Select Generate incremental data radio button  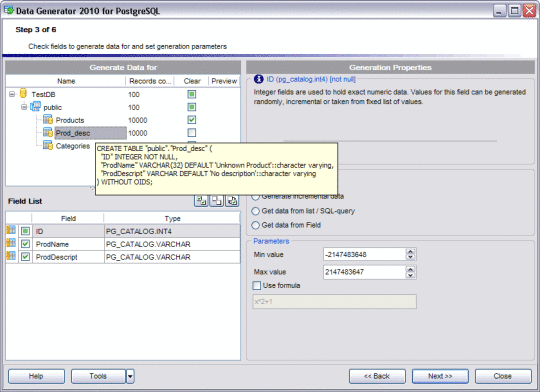point(255,197)
